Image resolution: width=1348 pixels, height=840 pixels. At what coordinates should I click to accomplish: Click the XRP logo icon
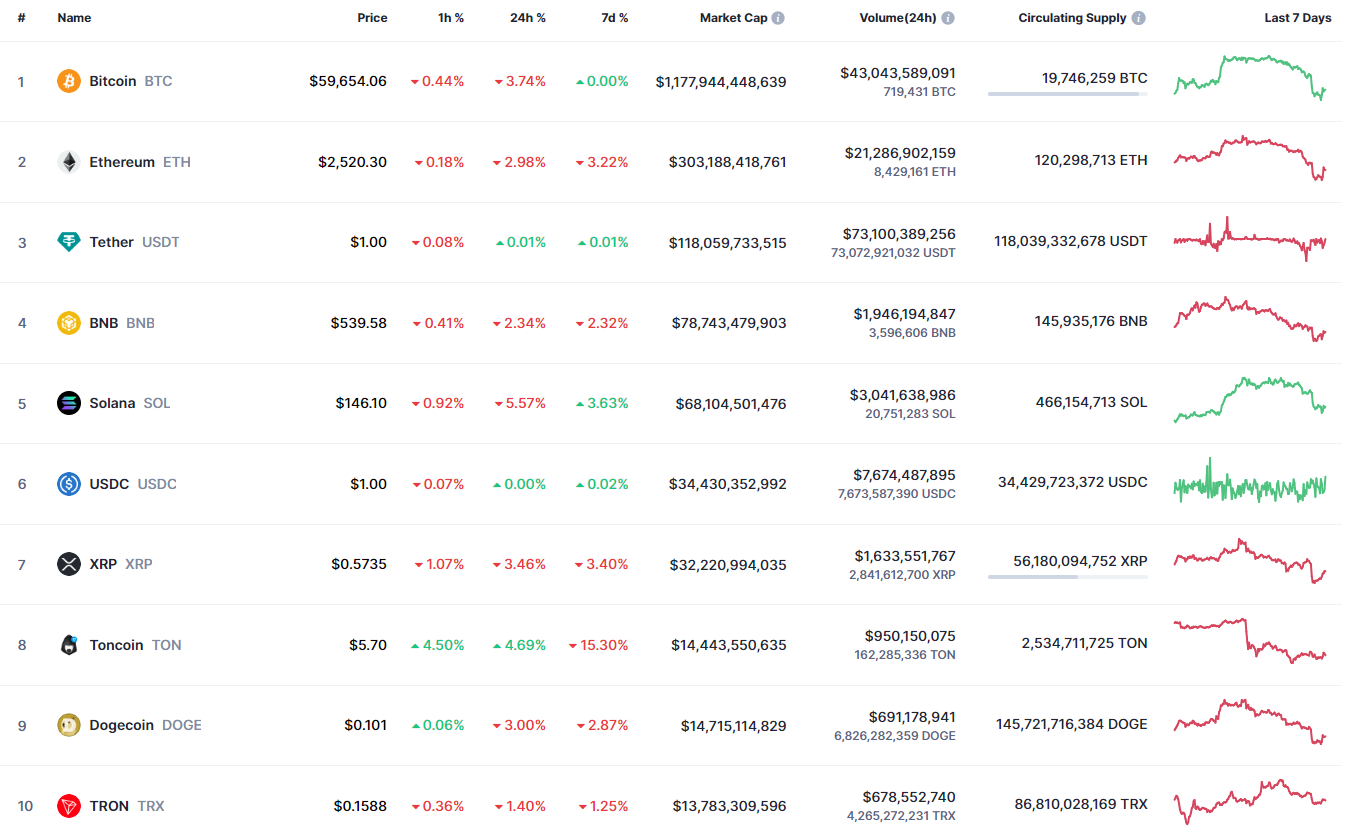click(x=69, y=564)
